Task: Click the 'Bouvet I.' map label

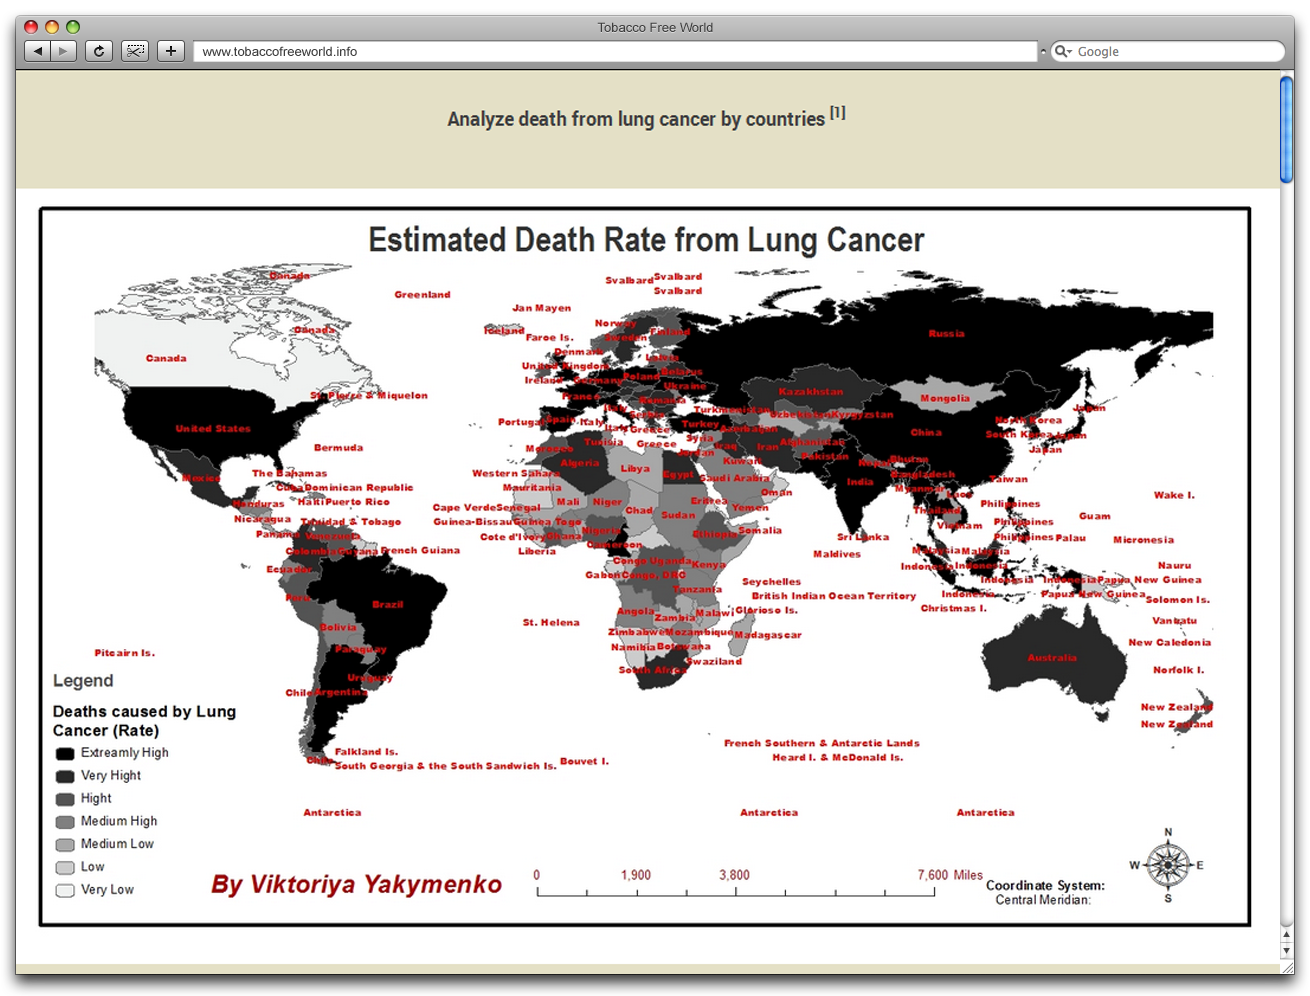Action: click(584, 762)
